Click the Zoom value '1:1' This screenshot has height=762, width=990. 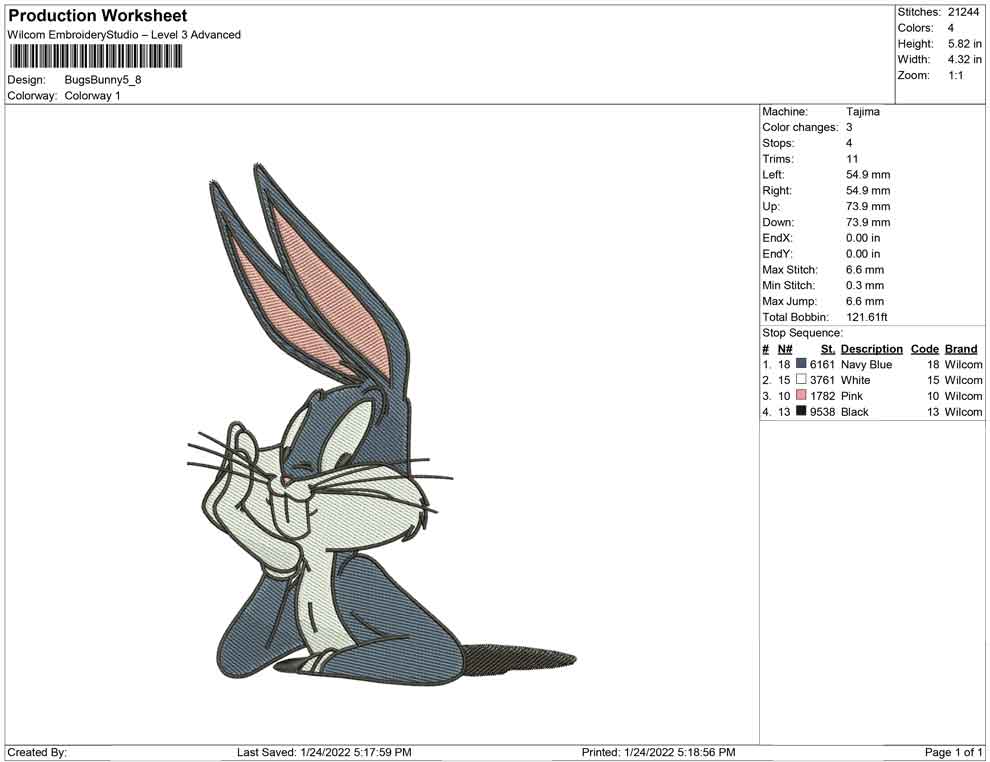click(956, 75)
